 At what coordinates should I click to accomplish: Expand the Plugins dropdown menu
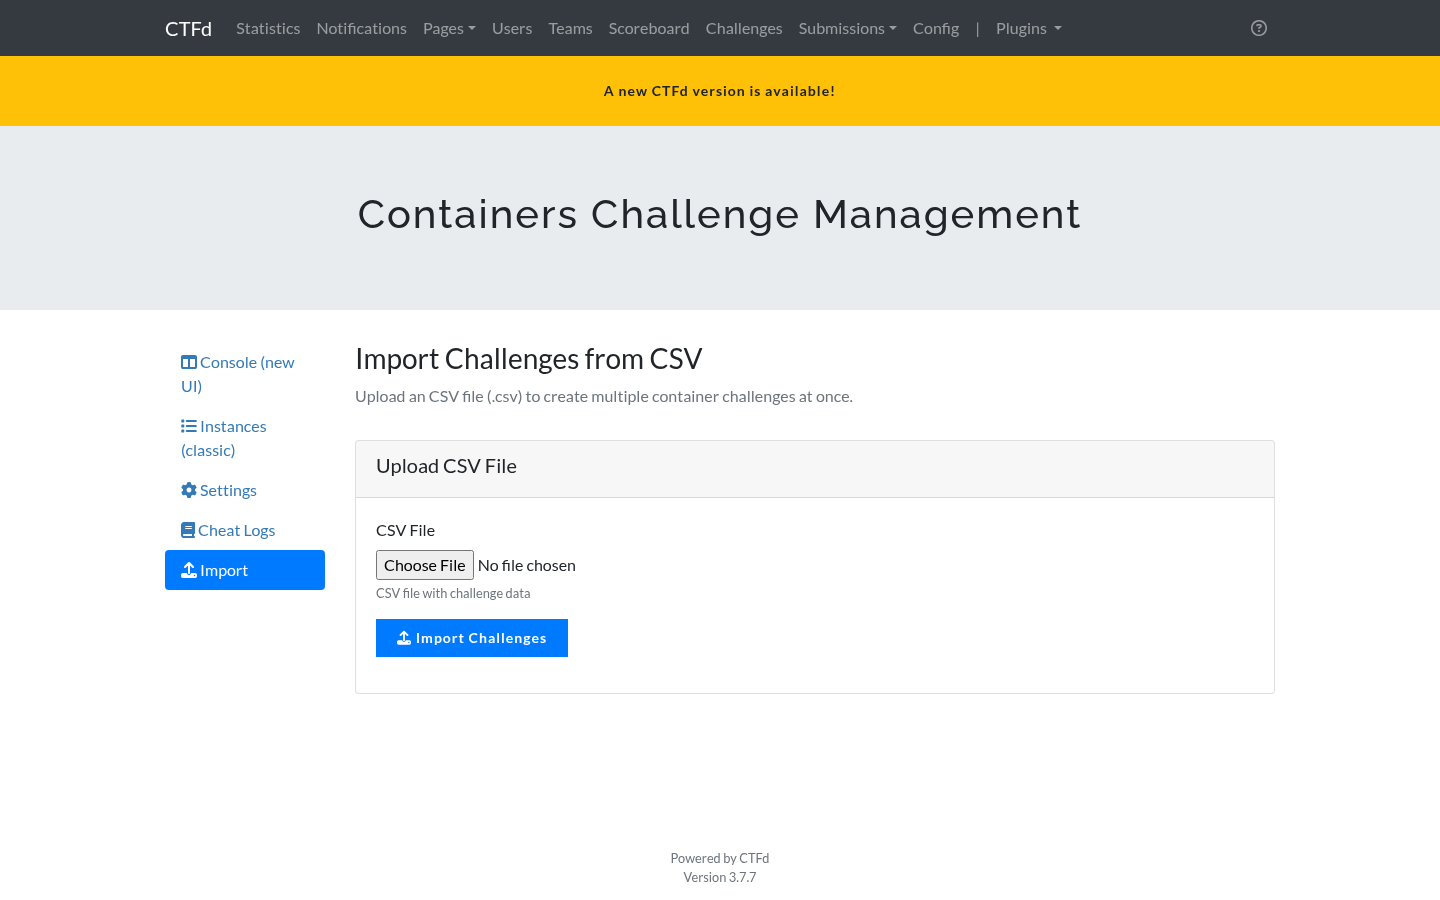(x=1029, y=28)
